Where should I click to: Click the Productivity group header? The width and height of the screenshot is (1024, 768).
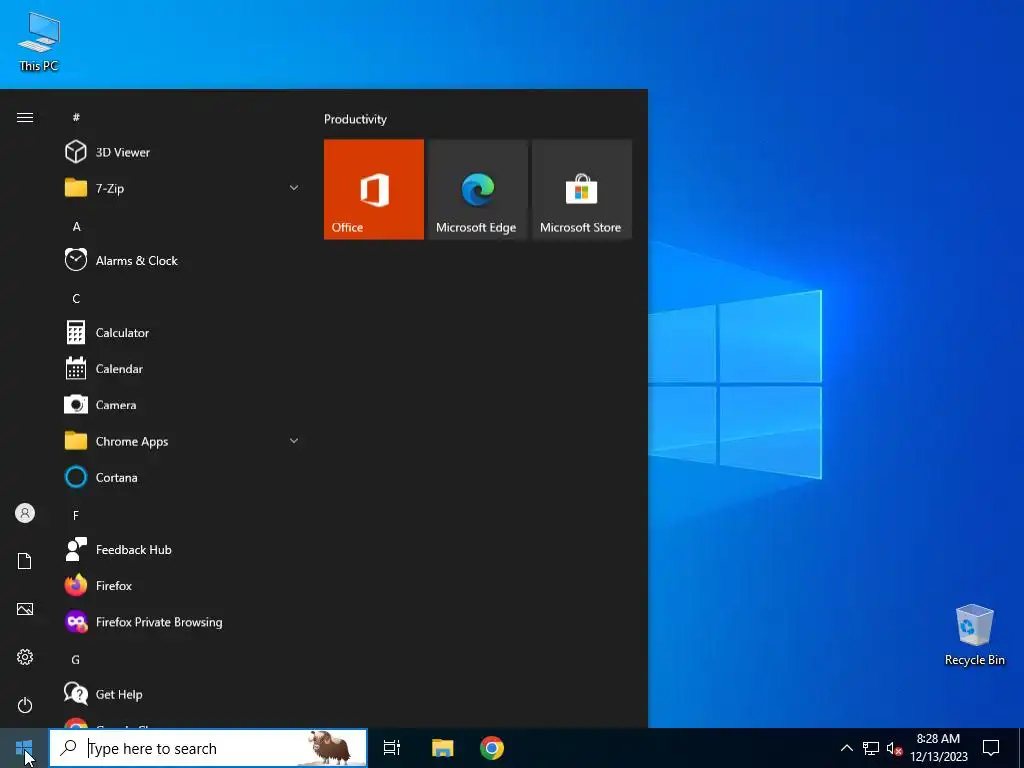pyautogui.click(x=355, y=119)
